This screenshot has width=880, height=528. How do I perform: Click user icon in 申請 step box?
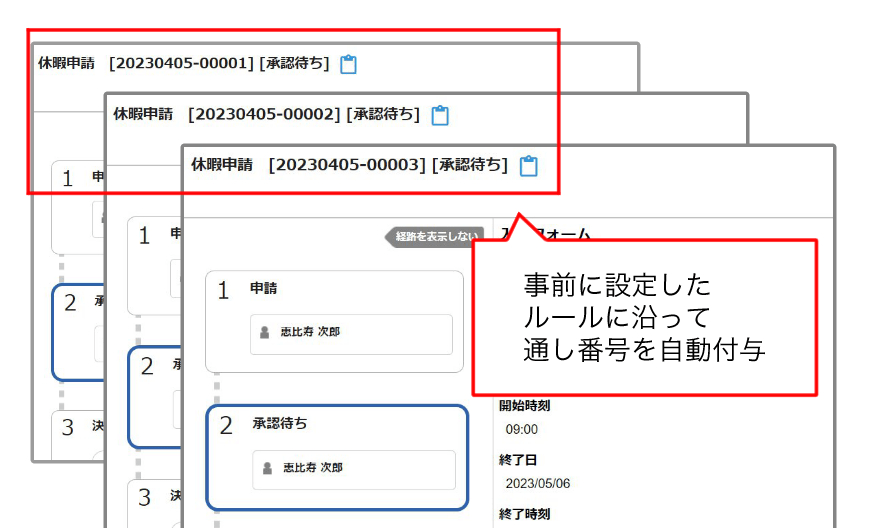(264, 333)
